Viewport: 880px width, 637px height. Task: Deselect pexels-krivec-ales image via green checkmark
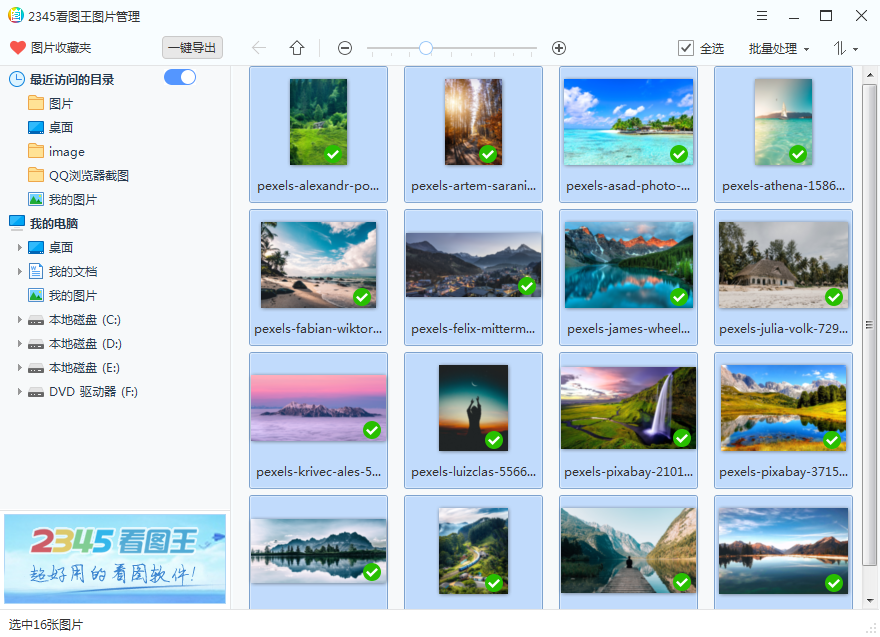[371, 430]
